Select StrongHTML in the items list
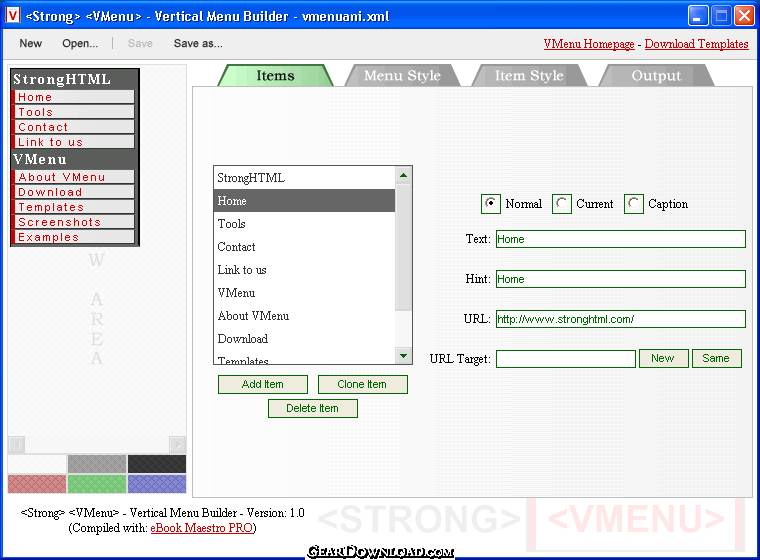 304,178
